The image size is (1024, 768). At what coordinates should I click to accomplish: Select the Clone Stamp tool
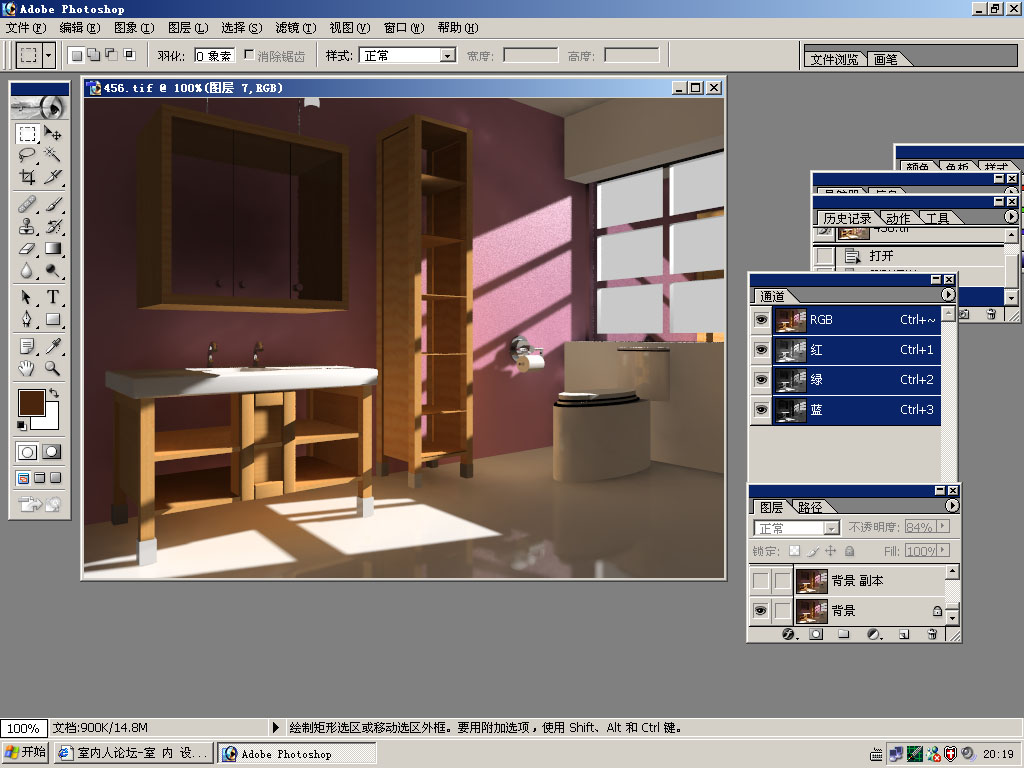tap(27, 227)
